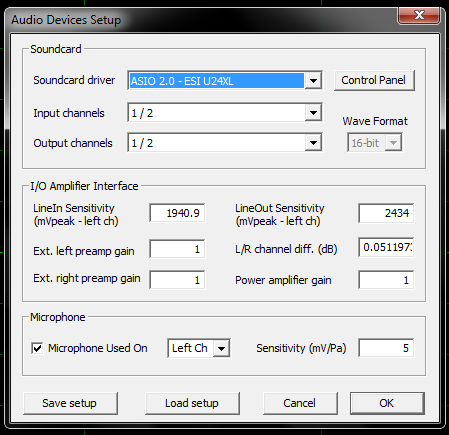Select the Ext. left preamp gain field

[177, 249]
